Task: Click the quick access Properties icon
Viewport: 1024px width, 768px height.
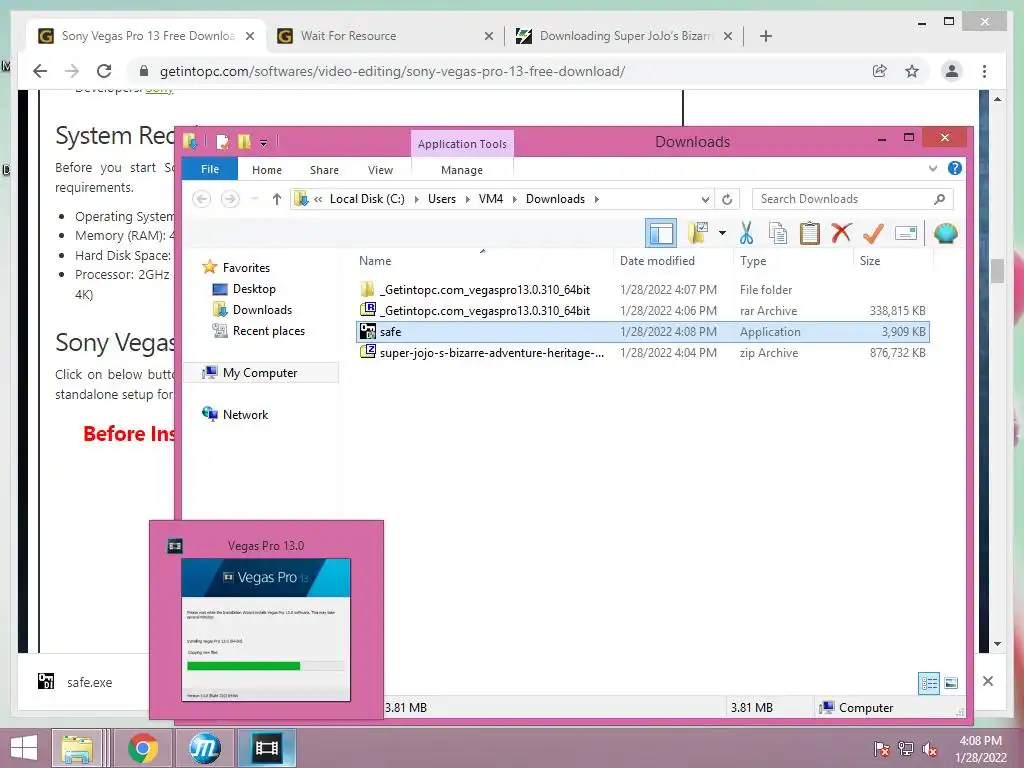Action: pyautogui.click(x=222, y=142)
